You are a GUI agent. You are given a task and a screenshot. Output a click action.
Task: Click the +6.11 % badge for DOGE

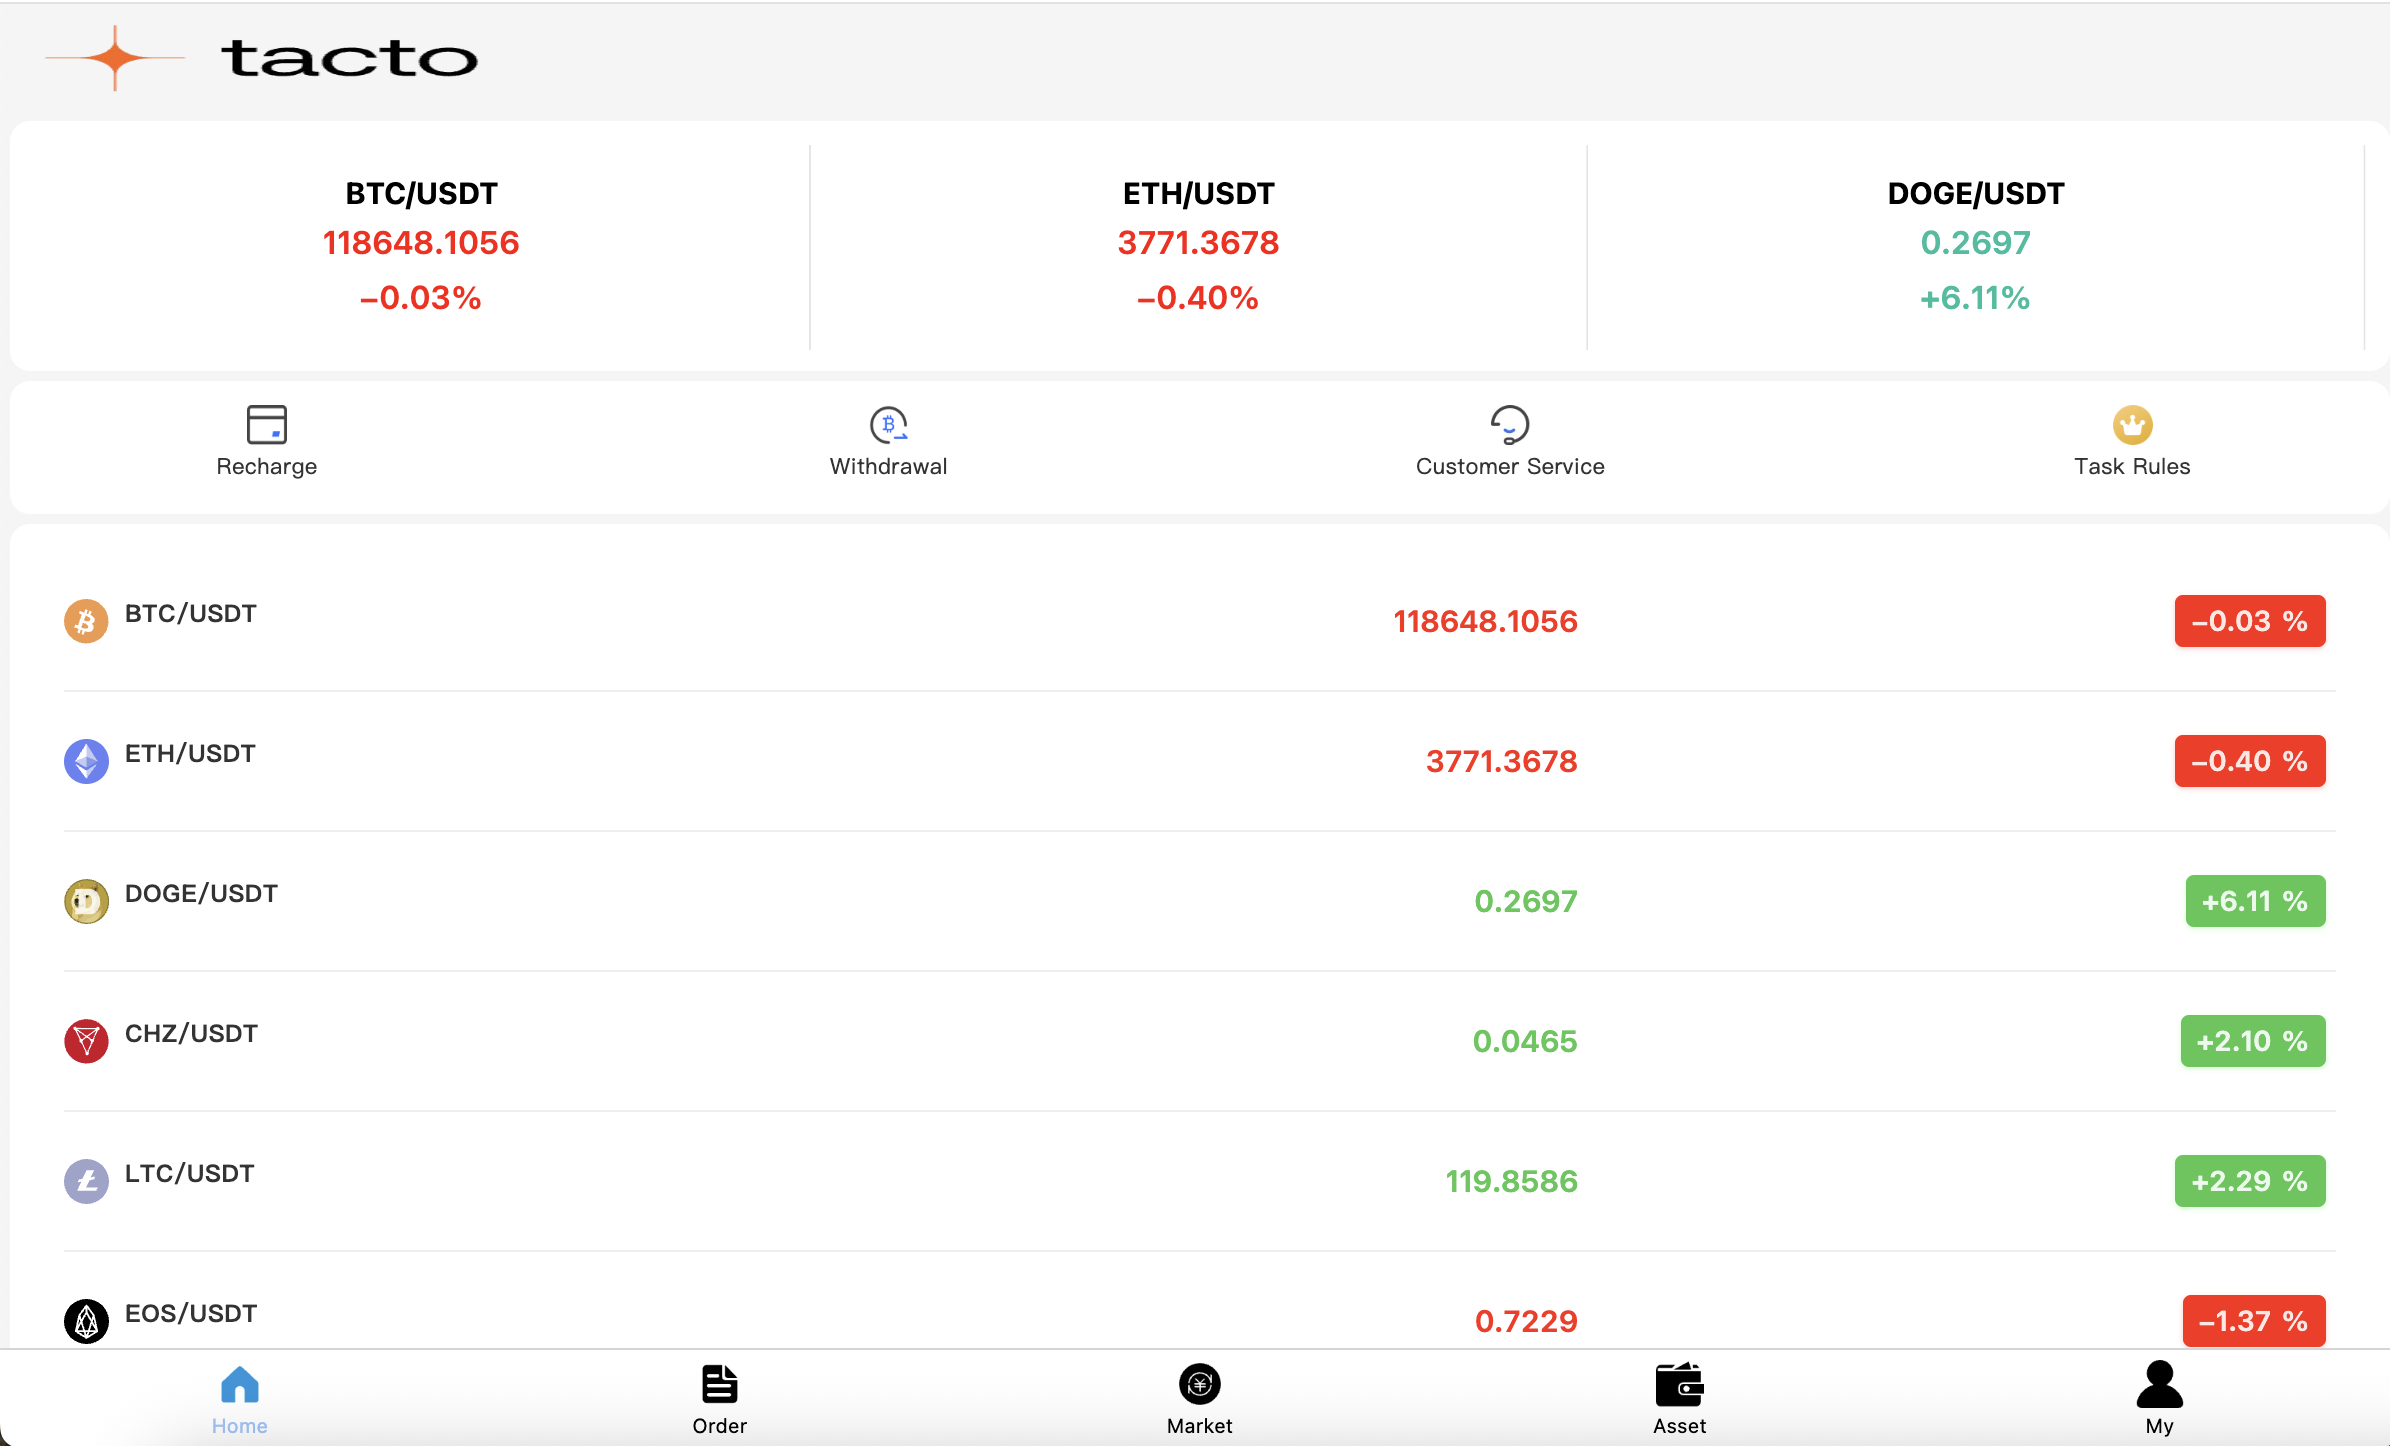point(2255,901)
